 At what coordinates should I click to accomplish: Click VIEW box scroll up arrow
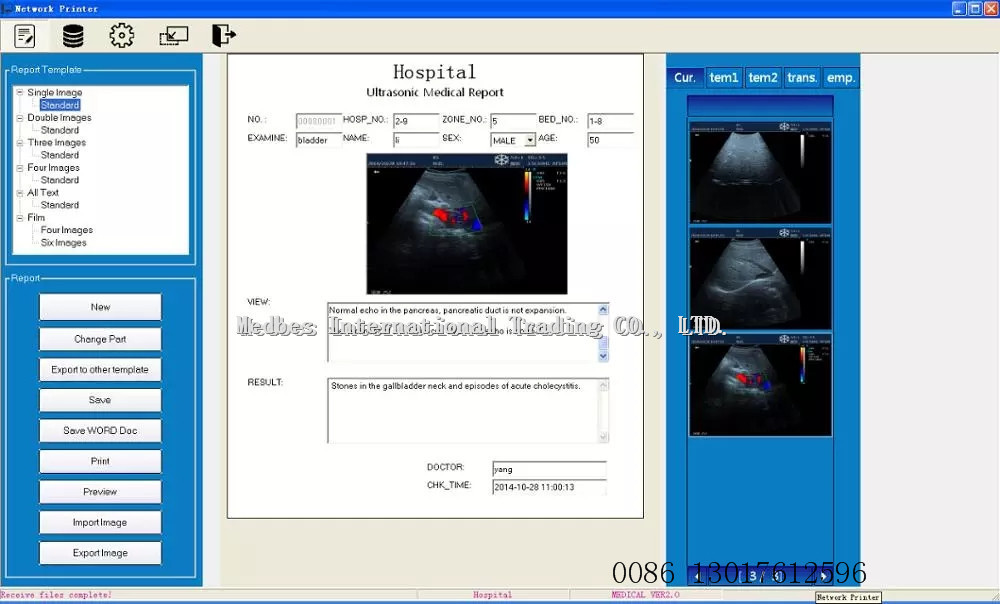point(603,310)
